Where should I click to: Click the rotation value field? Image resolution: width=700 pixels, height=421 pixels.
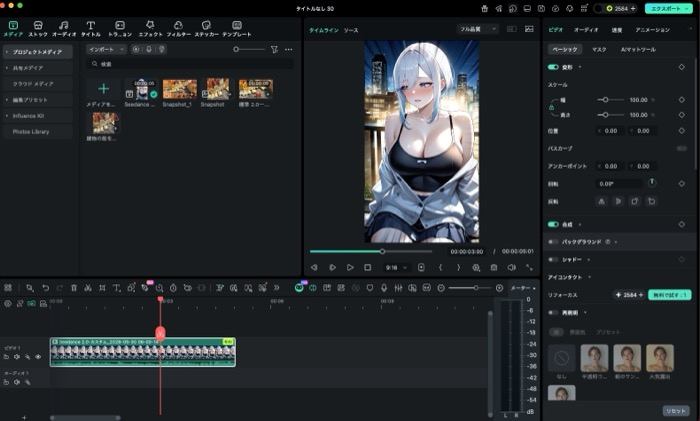click(619, 184)
